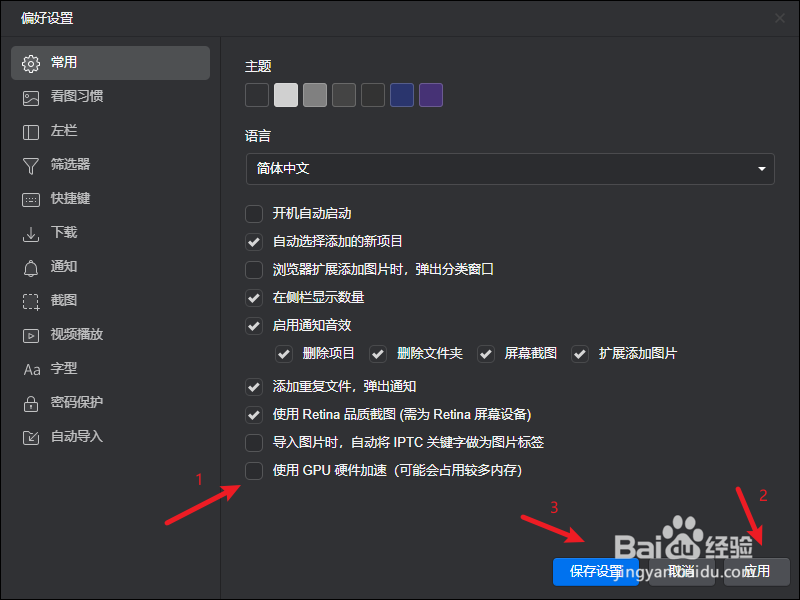Click the picture icon beside 看图习惯
800x600 pixels.
31,98
